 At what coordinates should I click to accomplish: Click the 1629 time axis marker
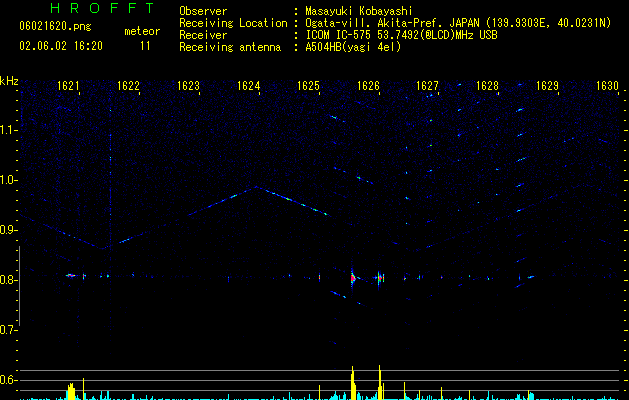547,86
